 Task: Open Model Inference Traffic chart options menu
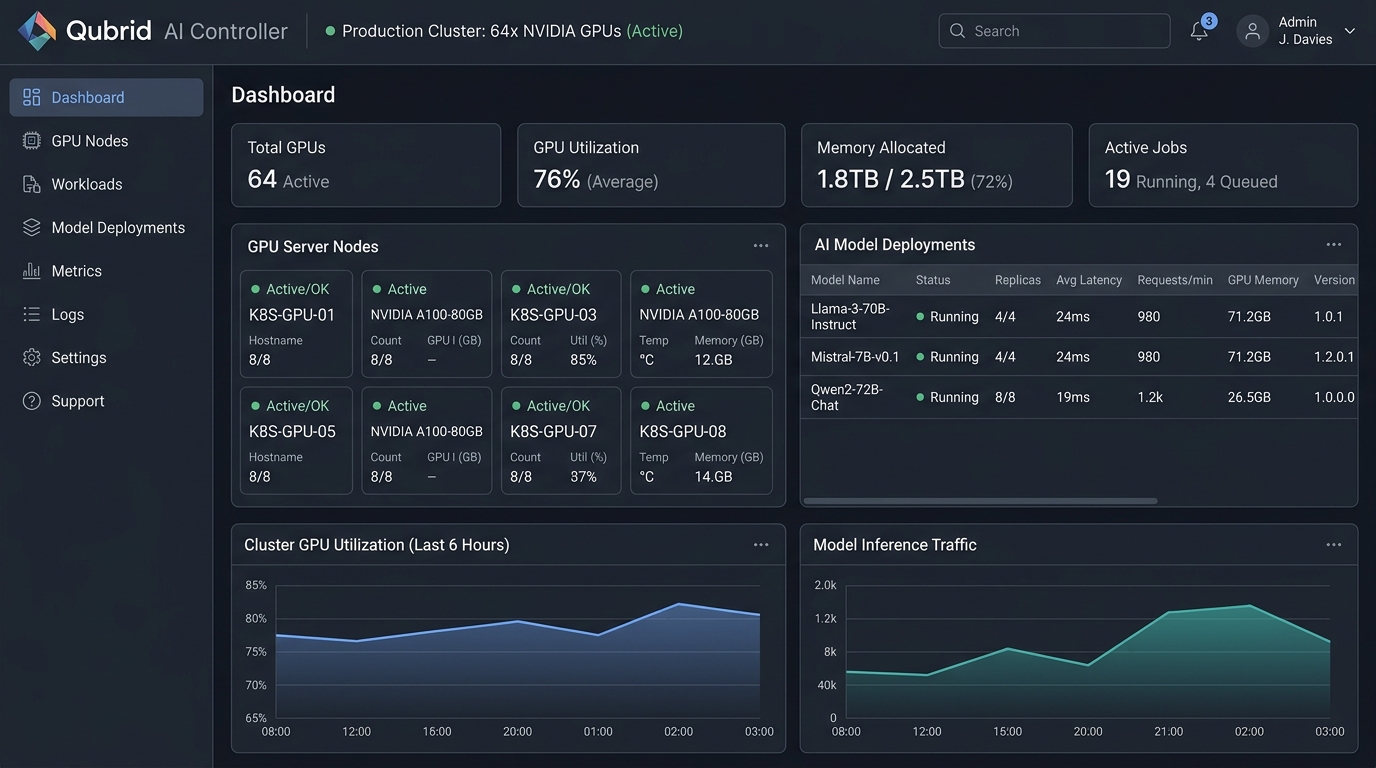(1334, 545)
